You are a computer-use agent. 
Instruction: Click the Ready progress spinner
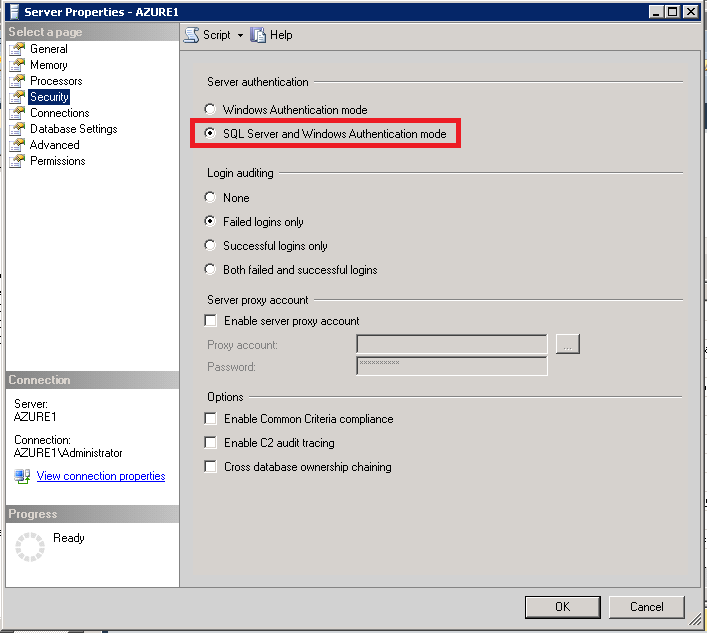pos(30,547)
